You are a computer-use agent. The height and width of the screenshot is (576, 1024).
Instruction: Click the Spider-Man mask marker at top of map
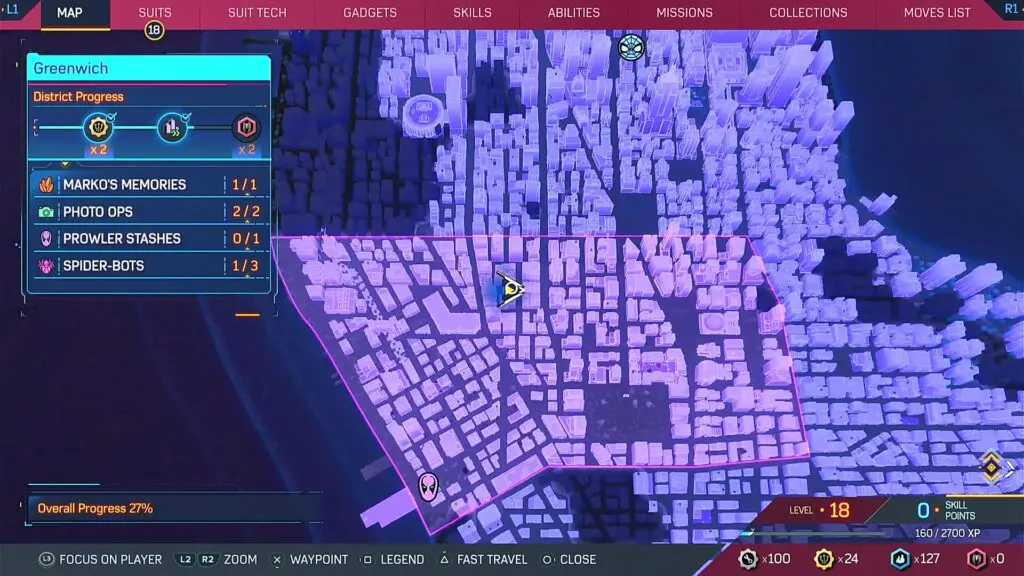(x=631, y=47)
